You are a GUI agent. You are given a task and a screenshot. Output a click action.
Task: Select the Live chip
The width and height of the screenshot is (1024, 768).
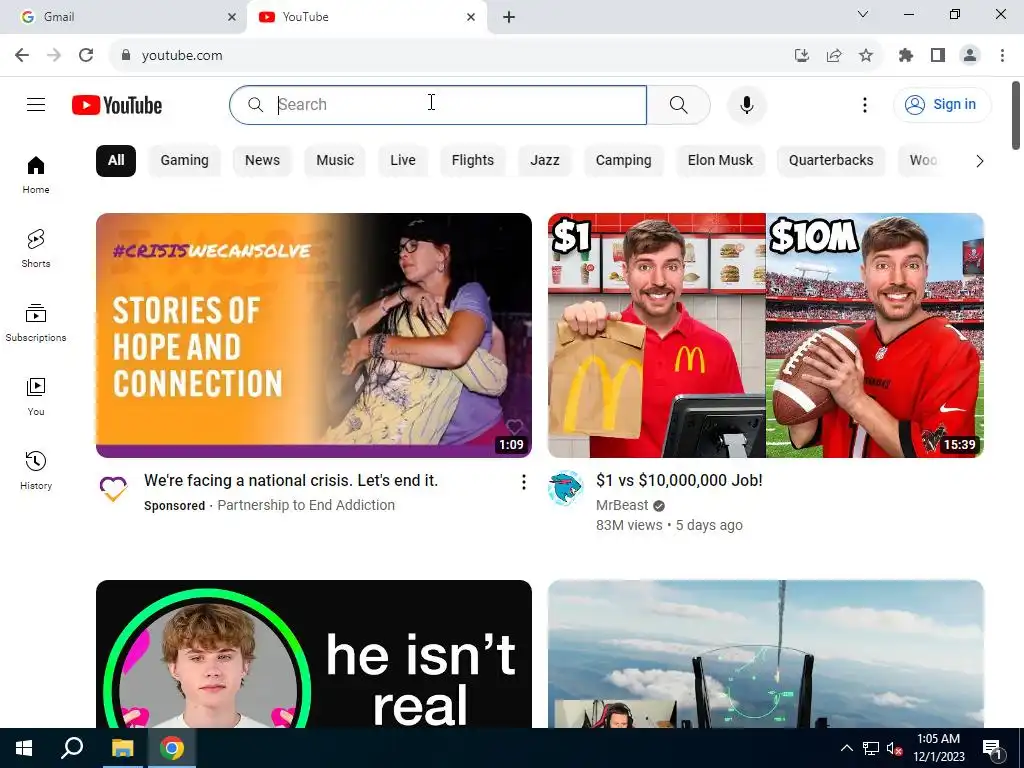(x=403, y=161)
